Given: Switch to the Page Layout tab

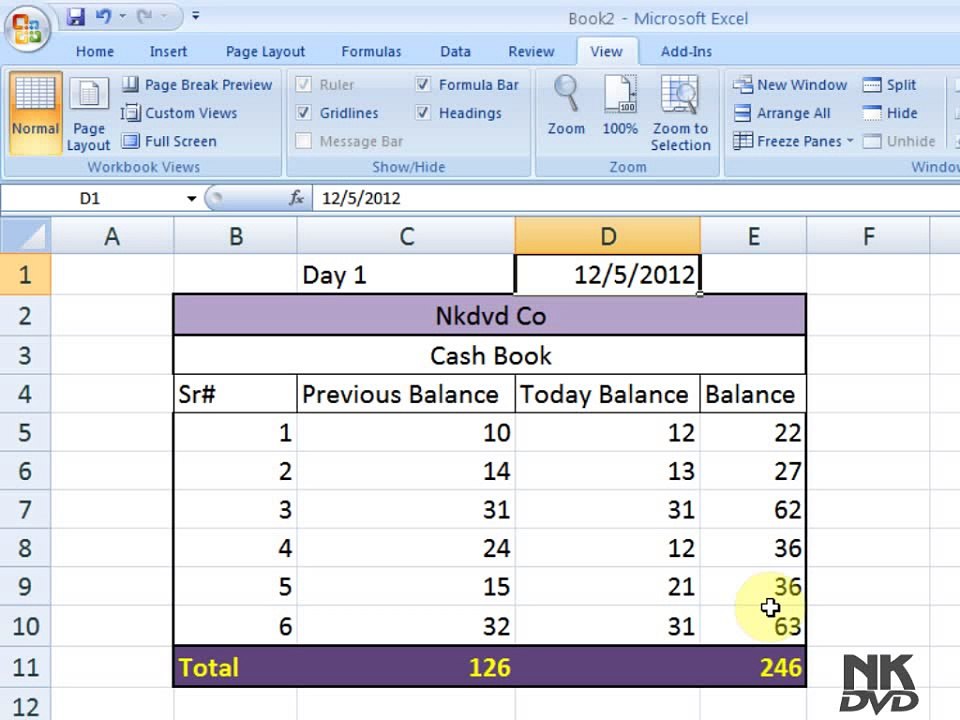Looking at the screenshot, I should click(265, 51).
